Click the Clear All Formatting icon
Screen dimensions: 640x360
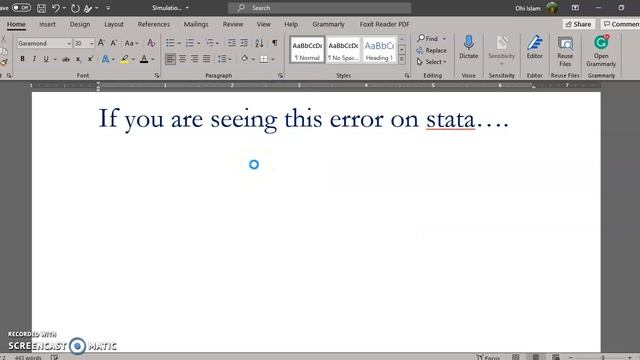coord(151,42)
